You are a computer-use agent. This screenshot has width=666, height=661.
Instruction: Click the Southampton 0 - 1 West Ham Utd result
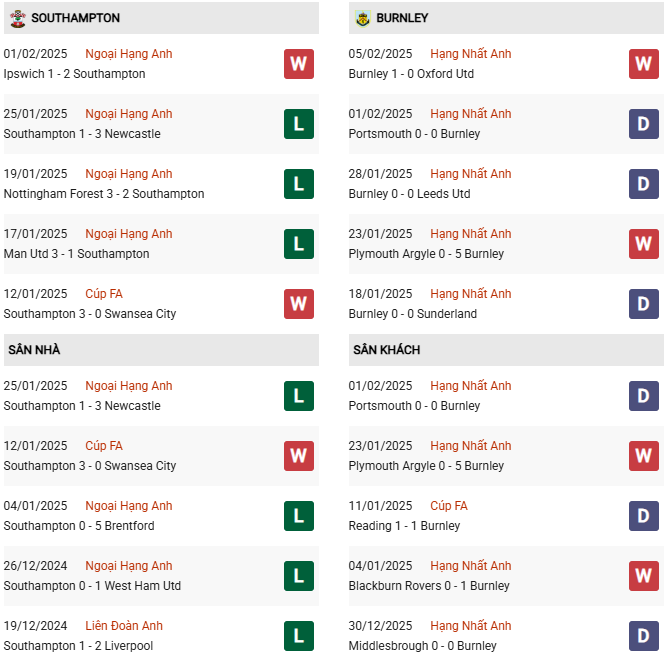pos(92,586)
